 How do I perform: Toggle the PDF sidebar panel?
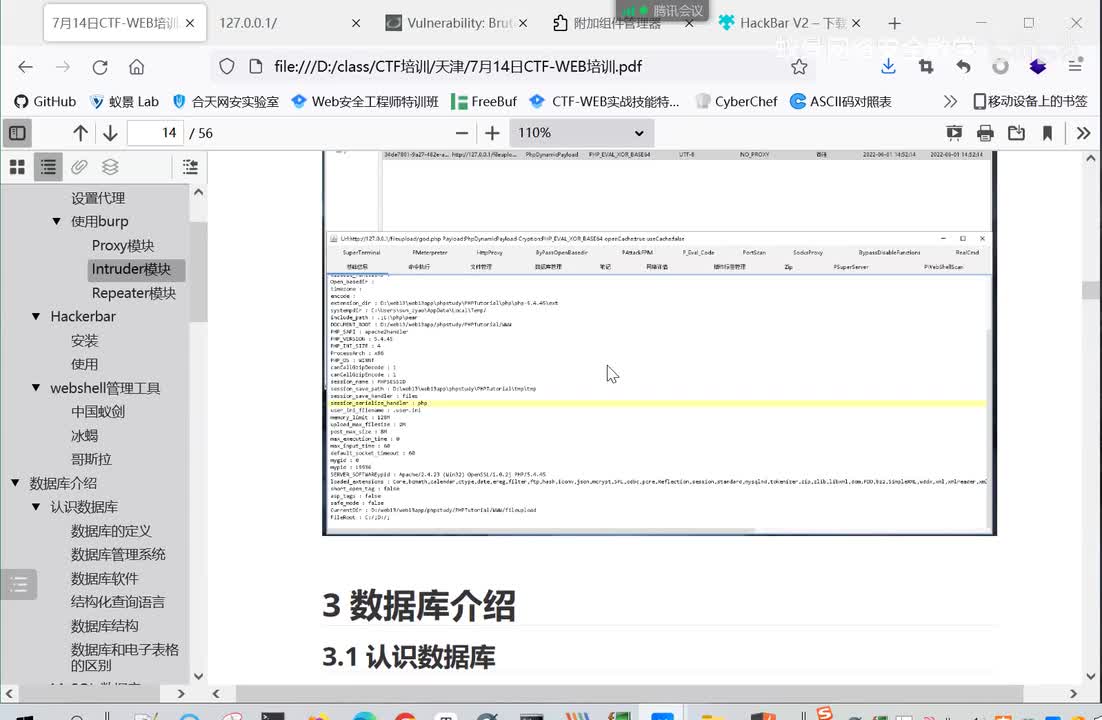pyautogui.click(x=18, y=133)
